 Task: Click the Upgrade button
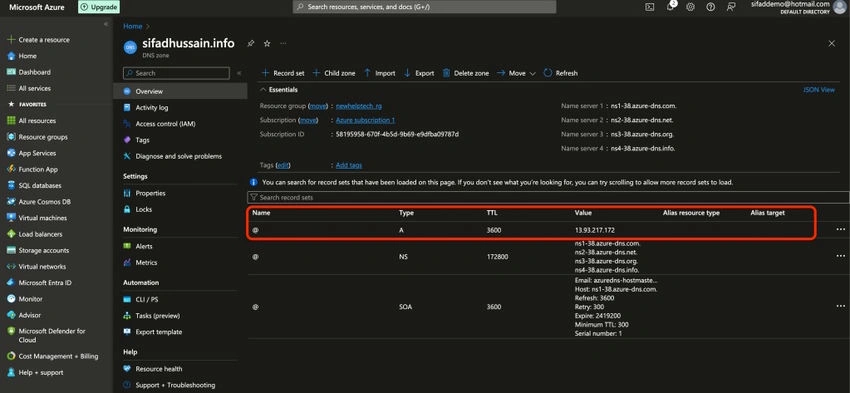click(x=99, y=7)
